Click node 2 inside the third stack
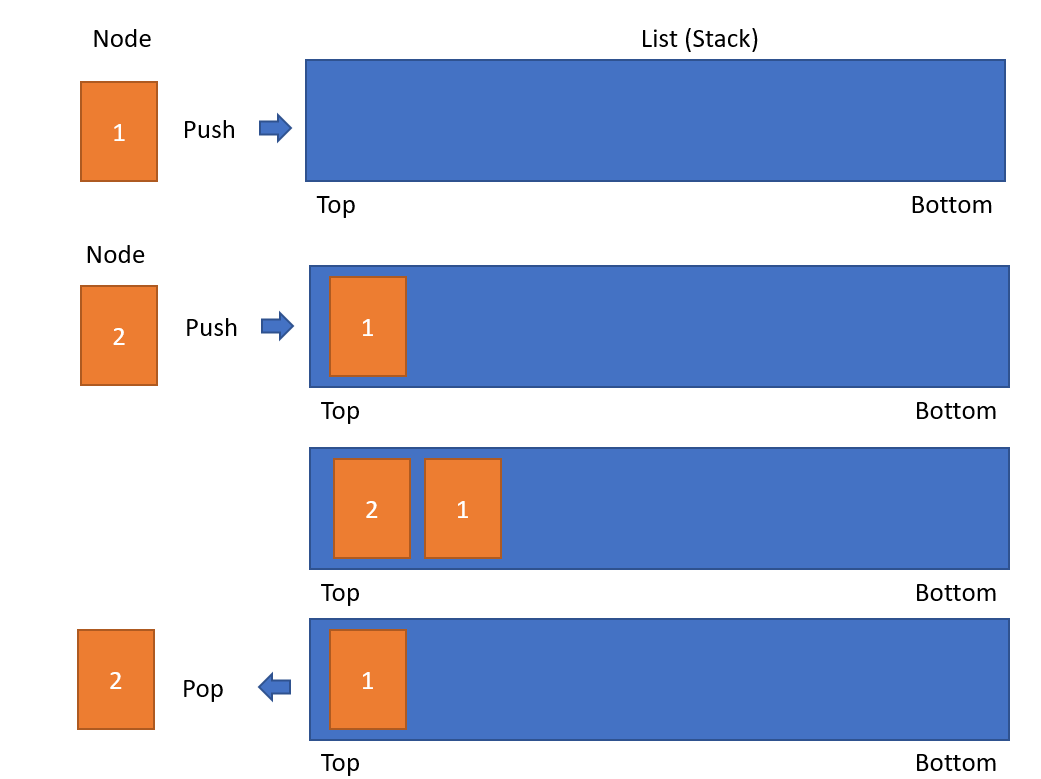The image size is (1041, 779). point(372,509)
